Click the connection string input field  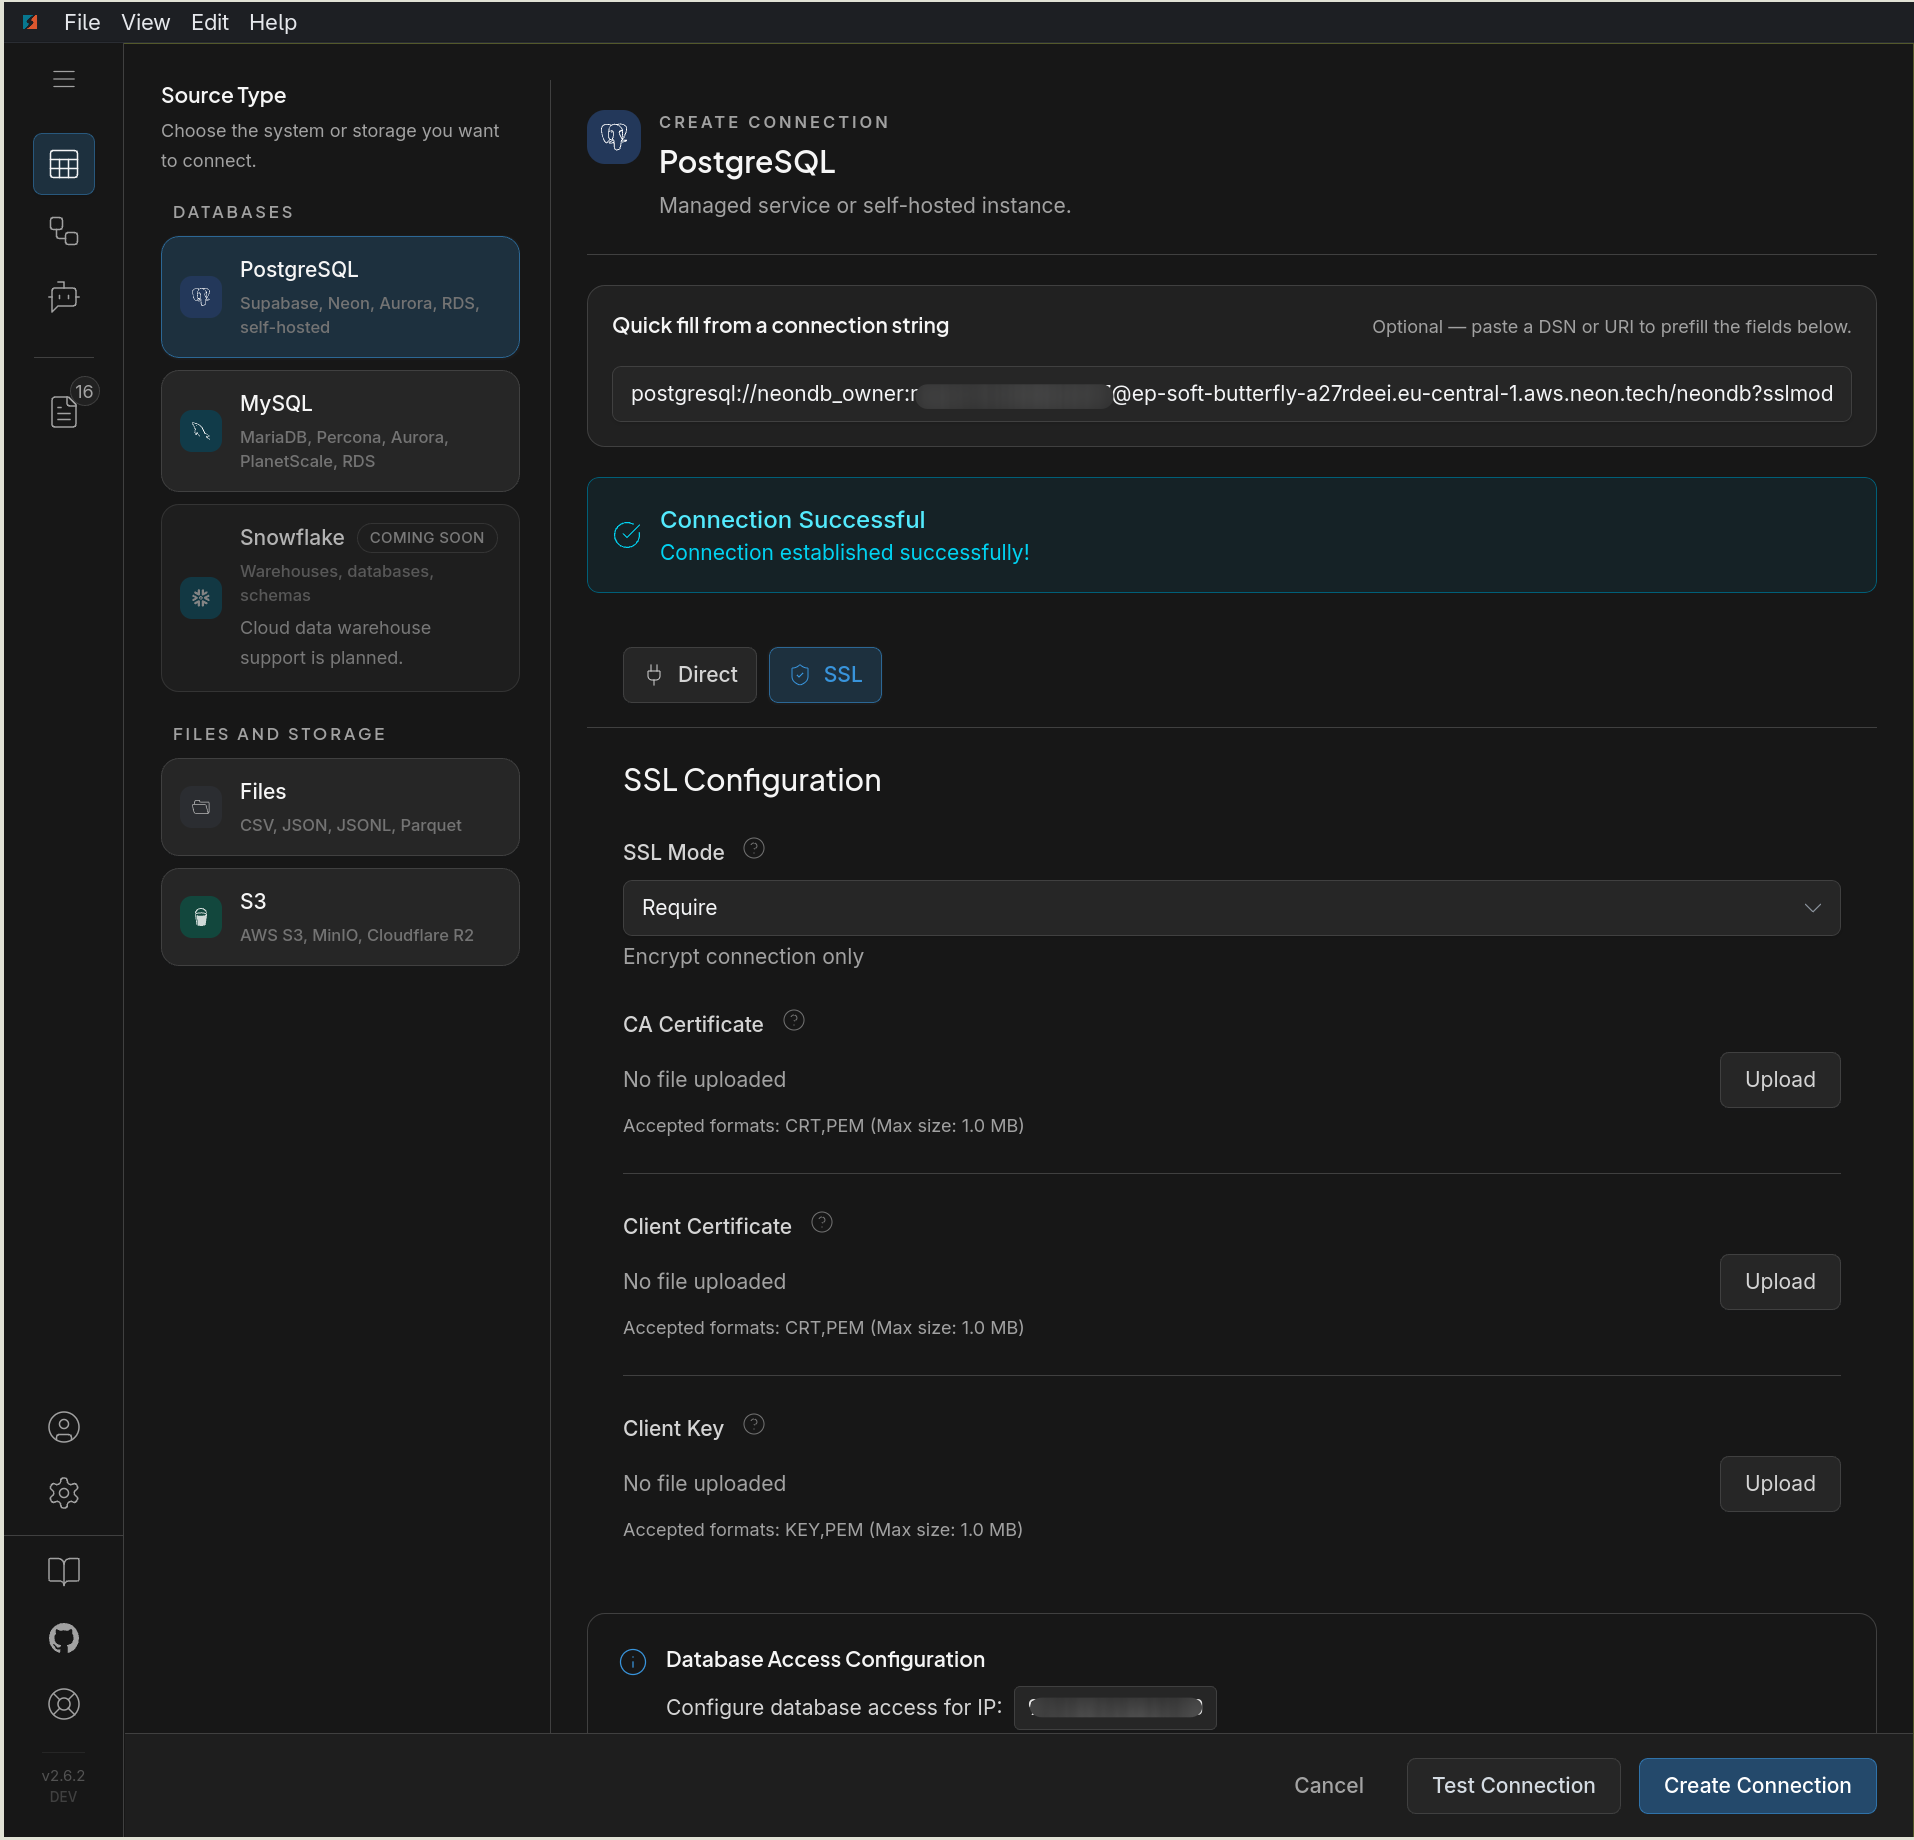click(x=1232, y=394)
